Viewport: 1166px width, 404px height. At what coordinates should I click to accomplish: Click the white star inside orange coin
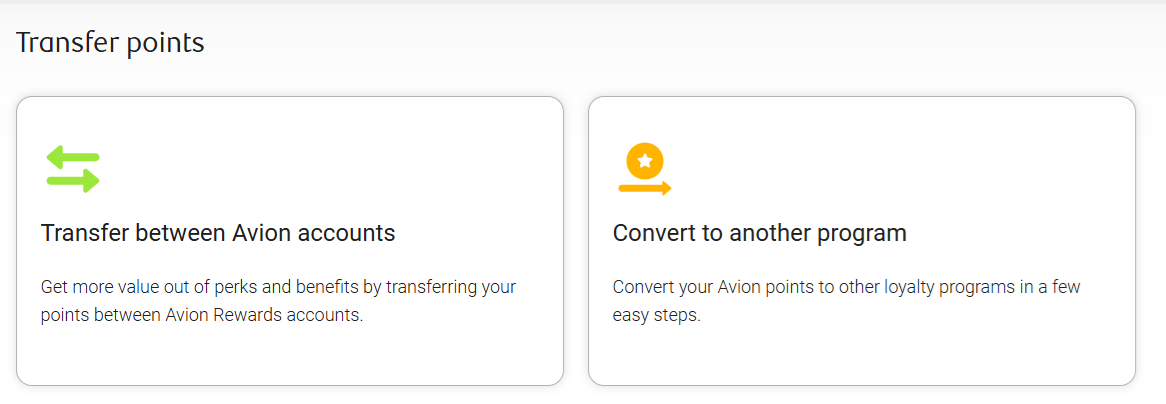[645, 160]
